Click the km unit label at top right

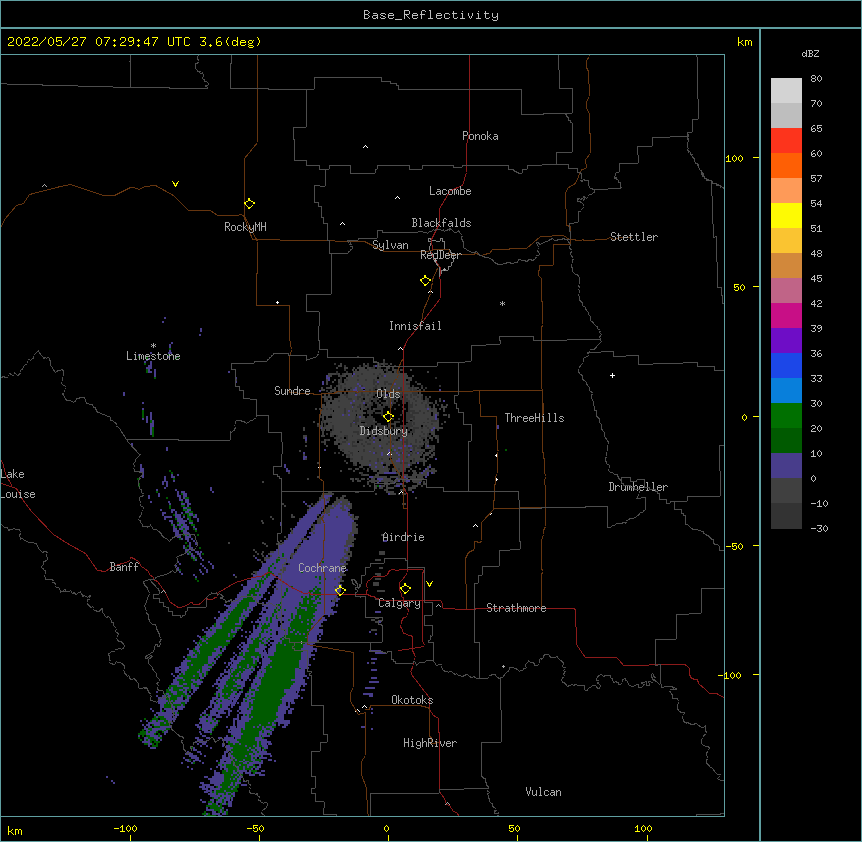pyautogui.click(x=744, y=42)
